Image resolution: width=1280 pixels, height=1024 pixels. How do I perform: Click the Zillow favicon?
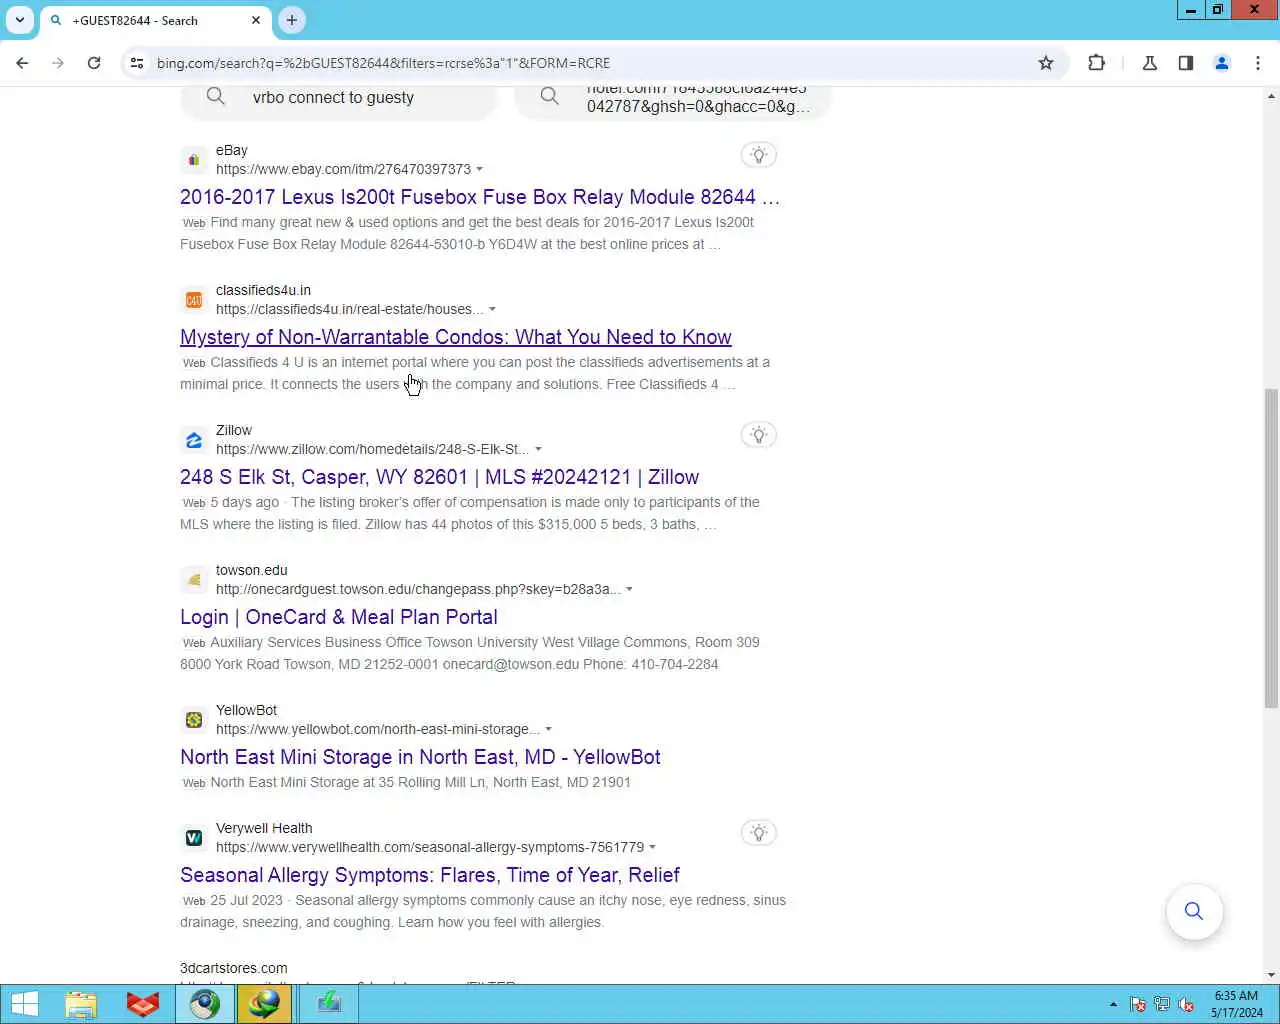pos(194,440)
